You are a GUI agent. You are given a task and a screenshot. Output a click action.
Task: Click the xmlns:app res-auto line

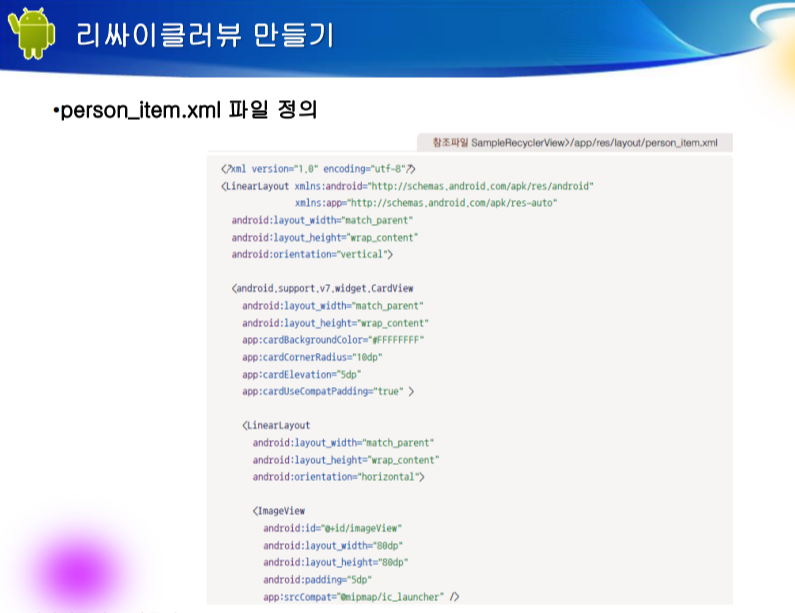tap(426, 203)
